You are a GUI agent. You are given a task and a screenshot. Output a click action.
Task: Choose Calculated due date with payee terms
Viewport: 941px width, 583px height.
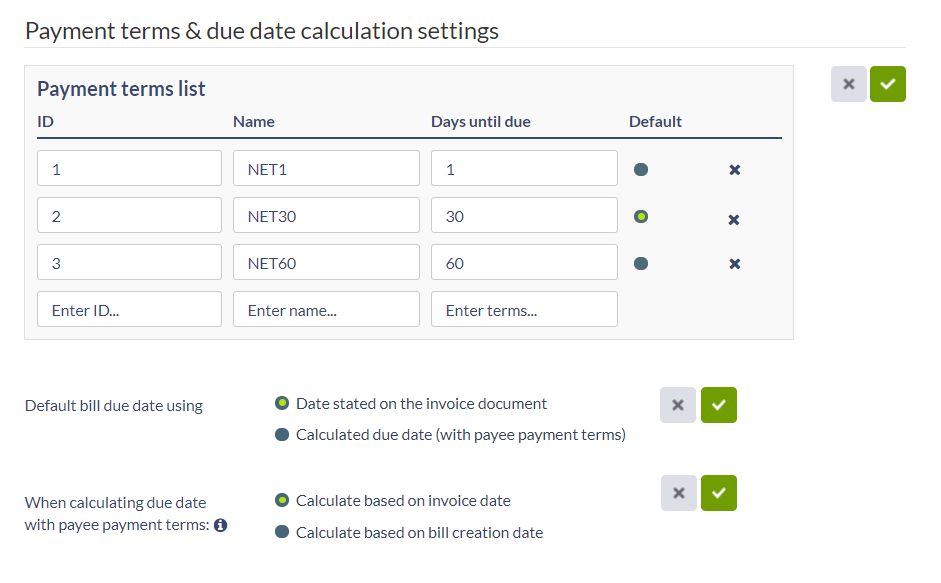(x=450, y=435)
